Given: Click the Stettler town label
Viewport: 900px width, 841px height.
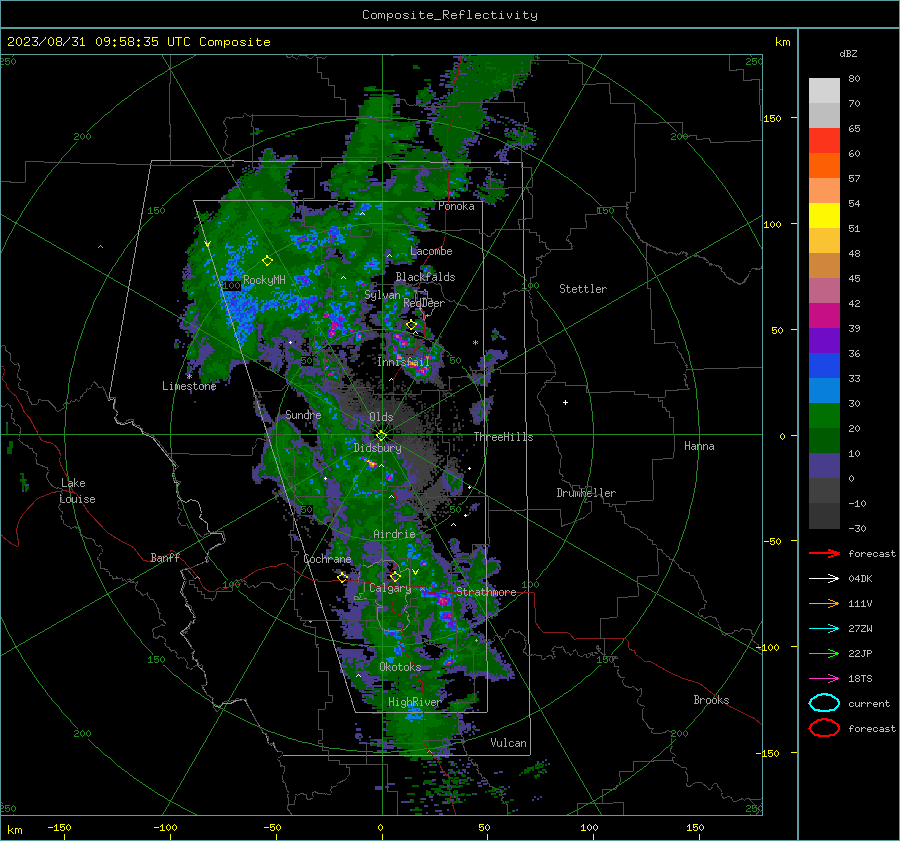Looking at the screenshot, I should [x=583, y=289].
